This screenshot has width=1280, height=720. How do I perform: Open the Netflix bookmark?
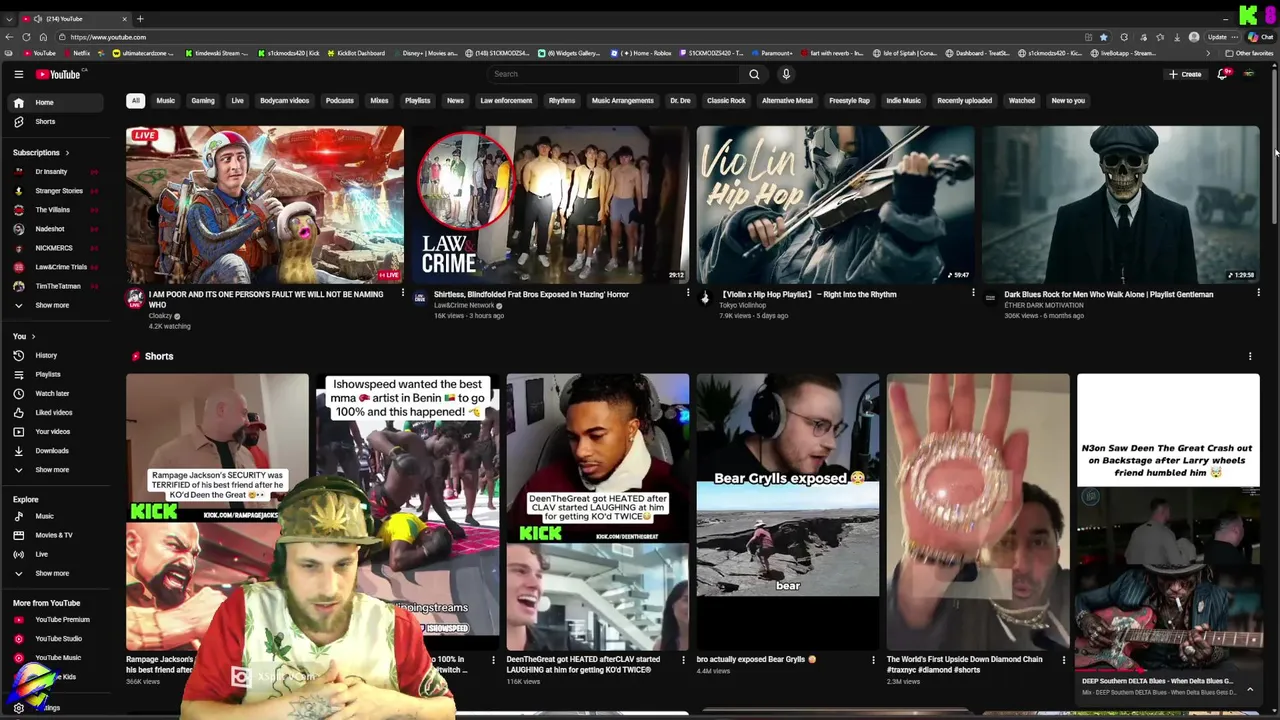(77, 53)
